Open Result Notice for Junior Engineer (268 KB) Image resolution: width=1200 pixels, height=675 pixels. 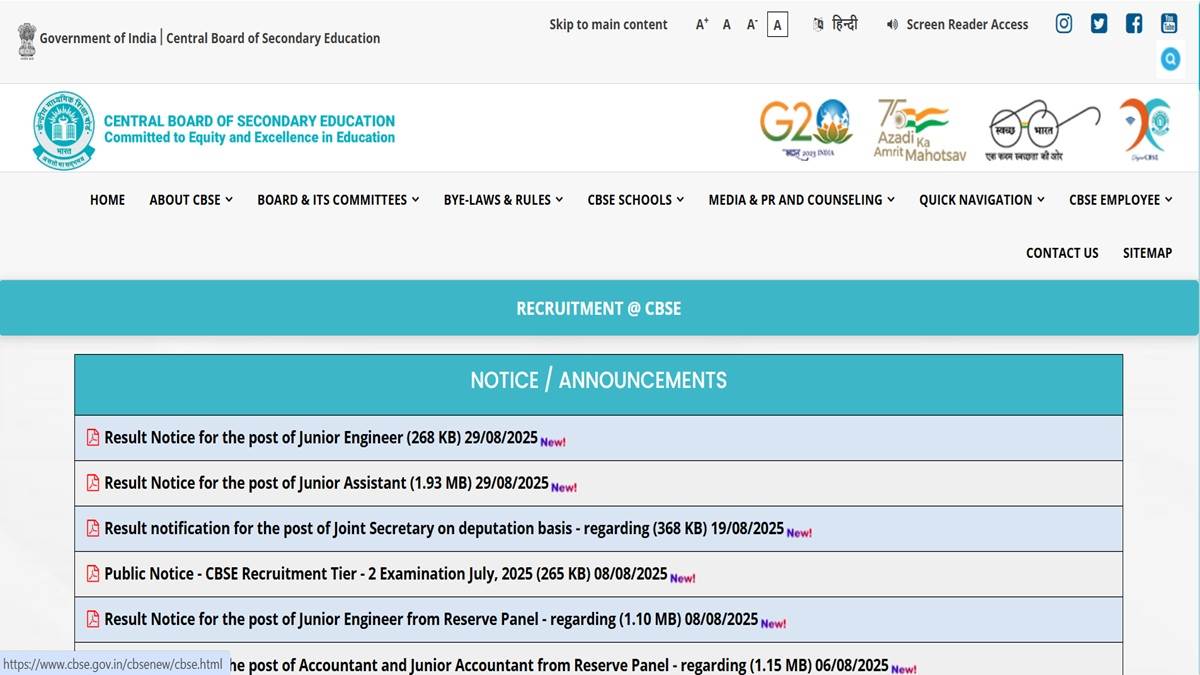pos(321,438)
